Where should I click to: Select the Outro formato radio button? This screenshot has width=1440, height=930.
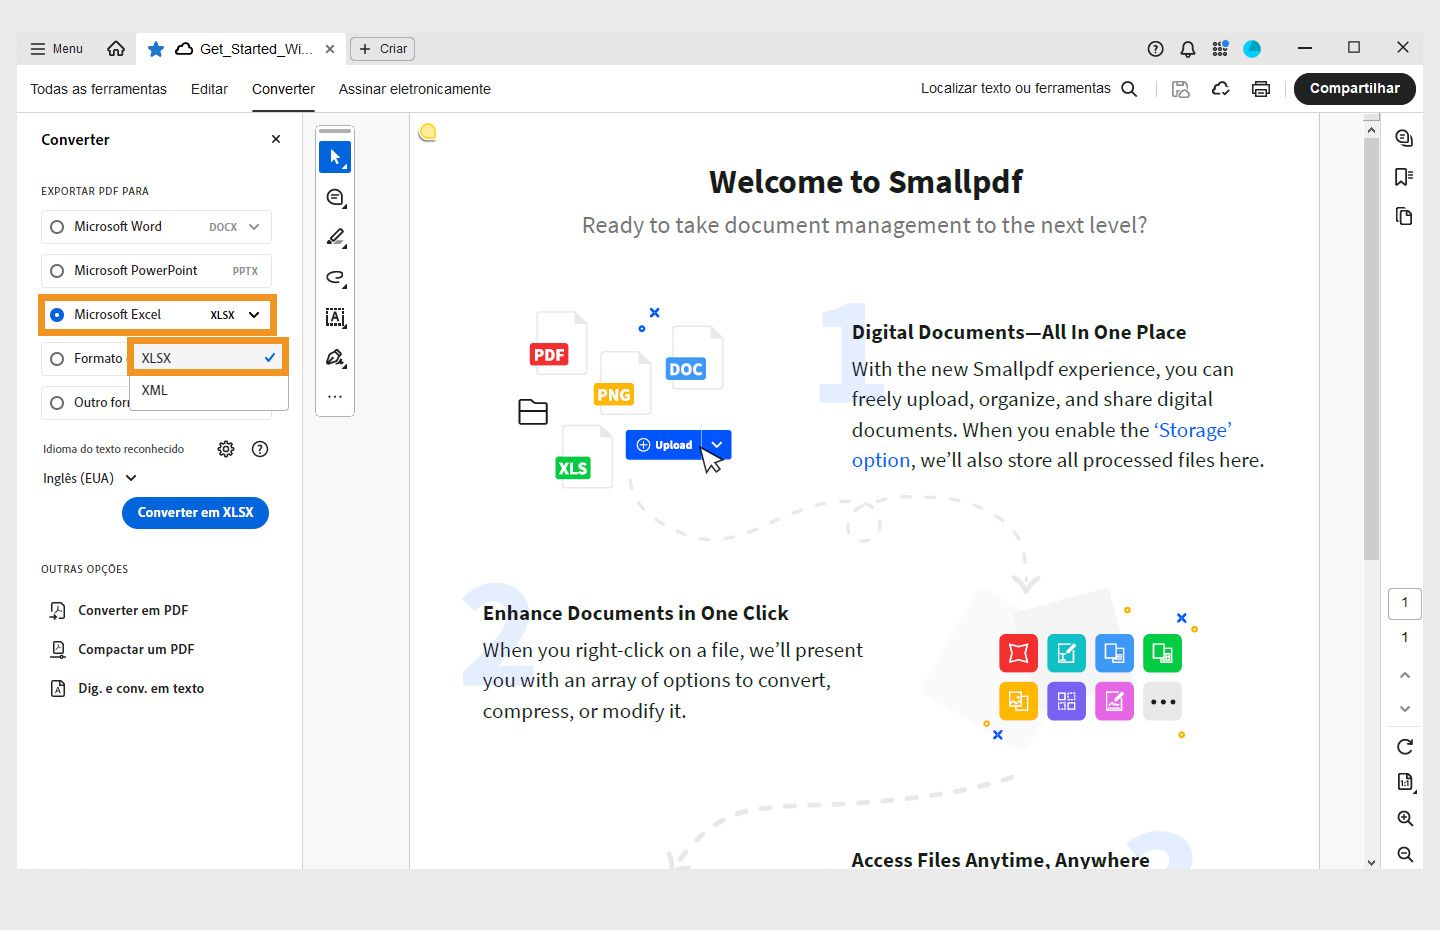57,403
